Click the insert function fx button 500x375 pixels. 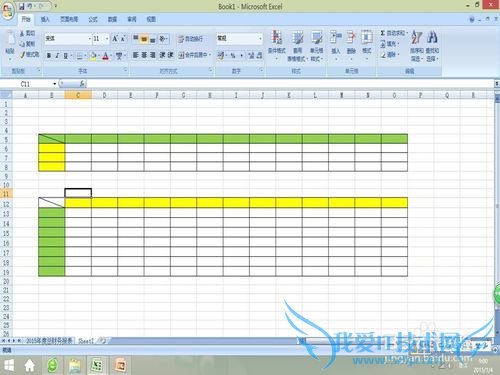coord(82,84)
